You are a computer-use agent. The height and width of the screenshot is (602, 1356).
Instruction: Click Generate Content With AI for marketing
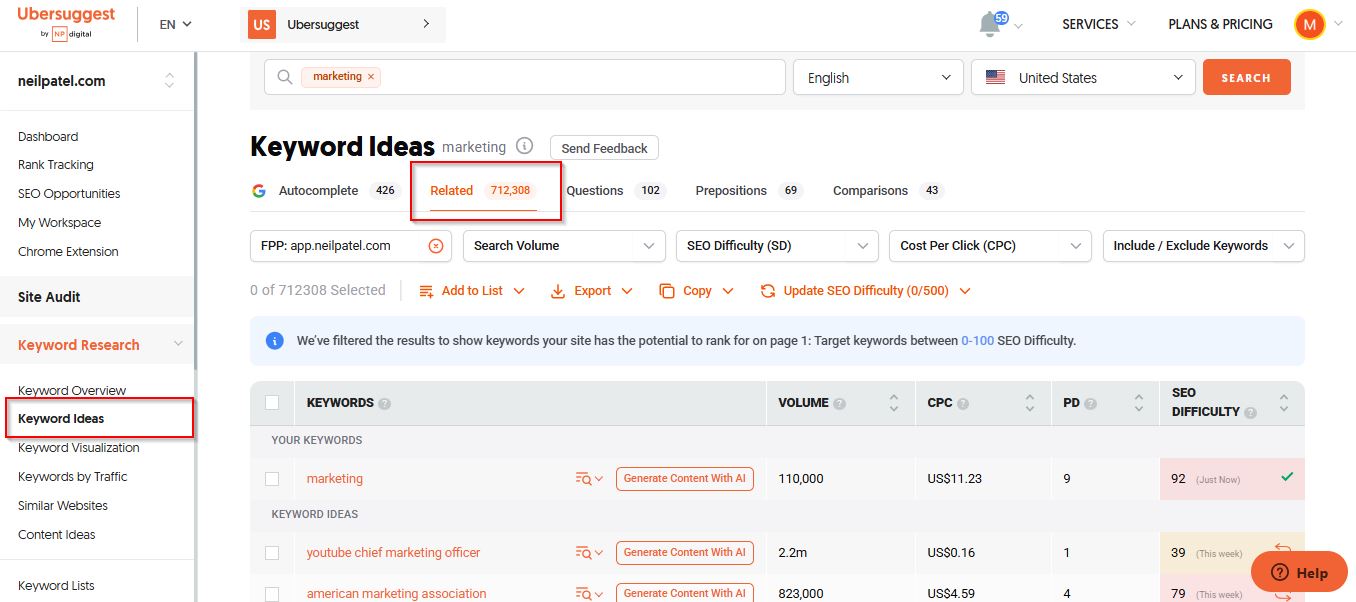[685, 479]
